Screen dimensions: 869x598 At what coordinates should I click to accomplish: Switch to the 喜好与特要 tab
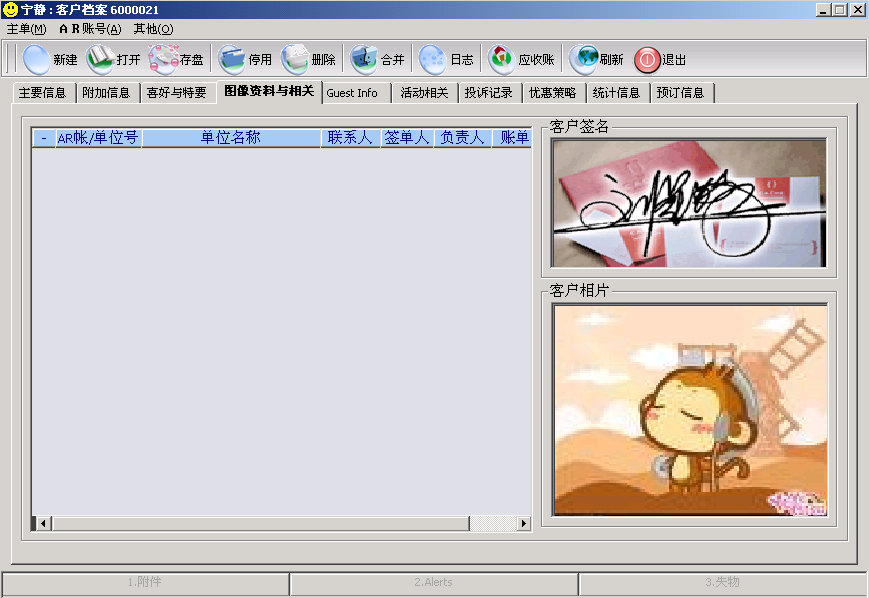click(176, 93)
